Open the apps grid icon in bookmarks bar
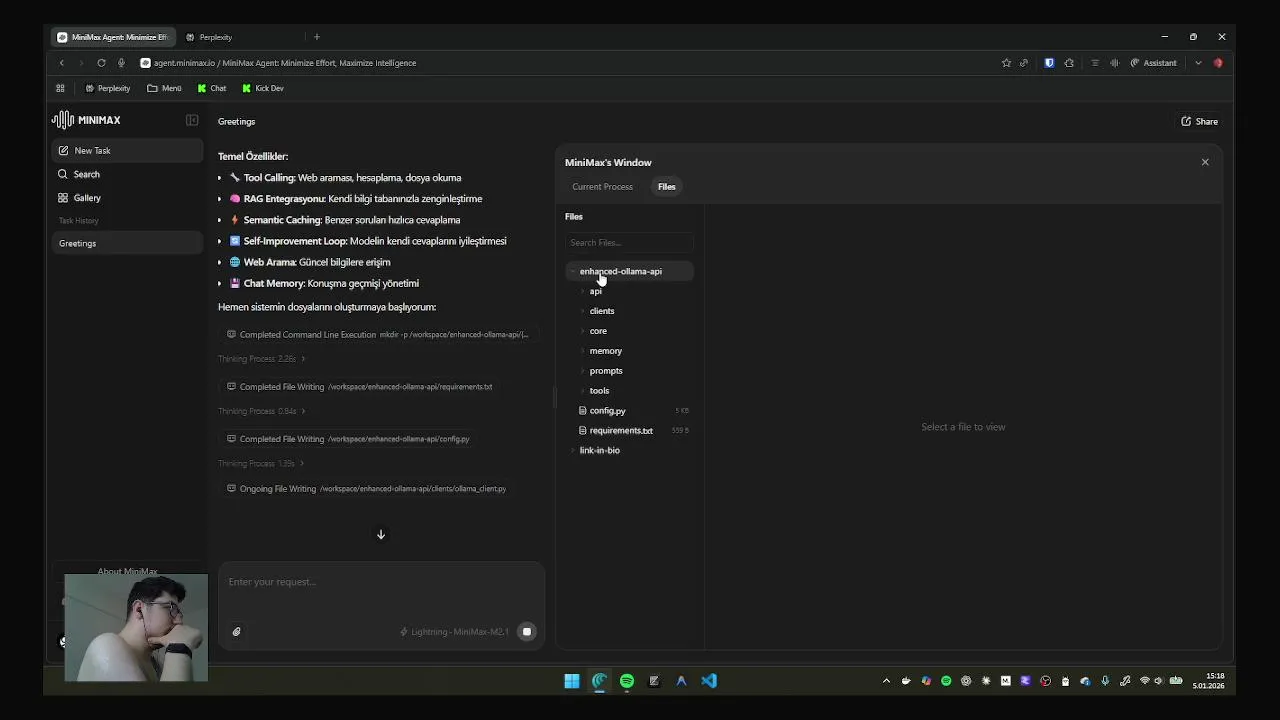Screen dimensions: 1280x720 pyautogui.click(x=60, y=88)
